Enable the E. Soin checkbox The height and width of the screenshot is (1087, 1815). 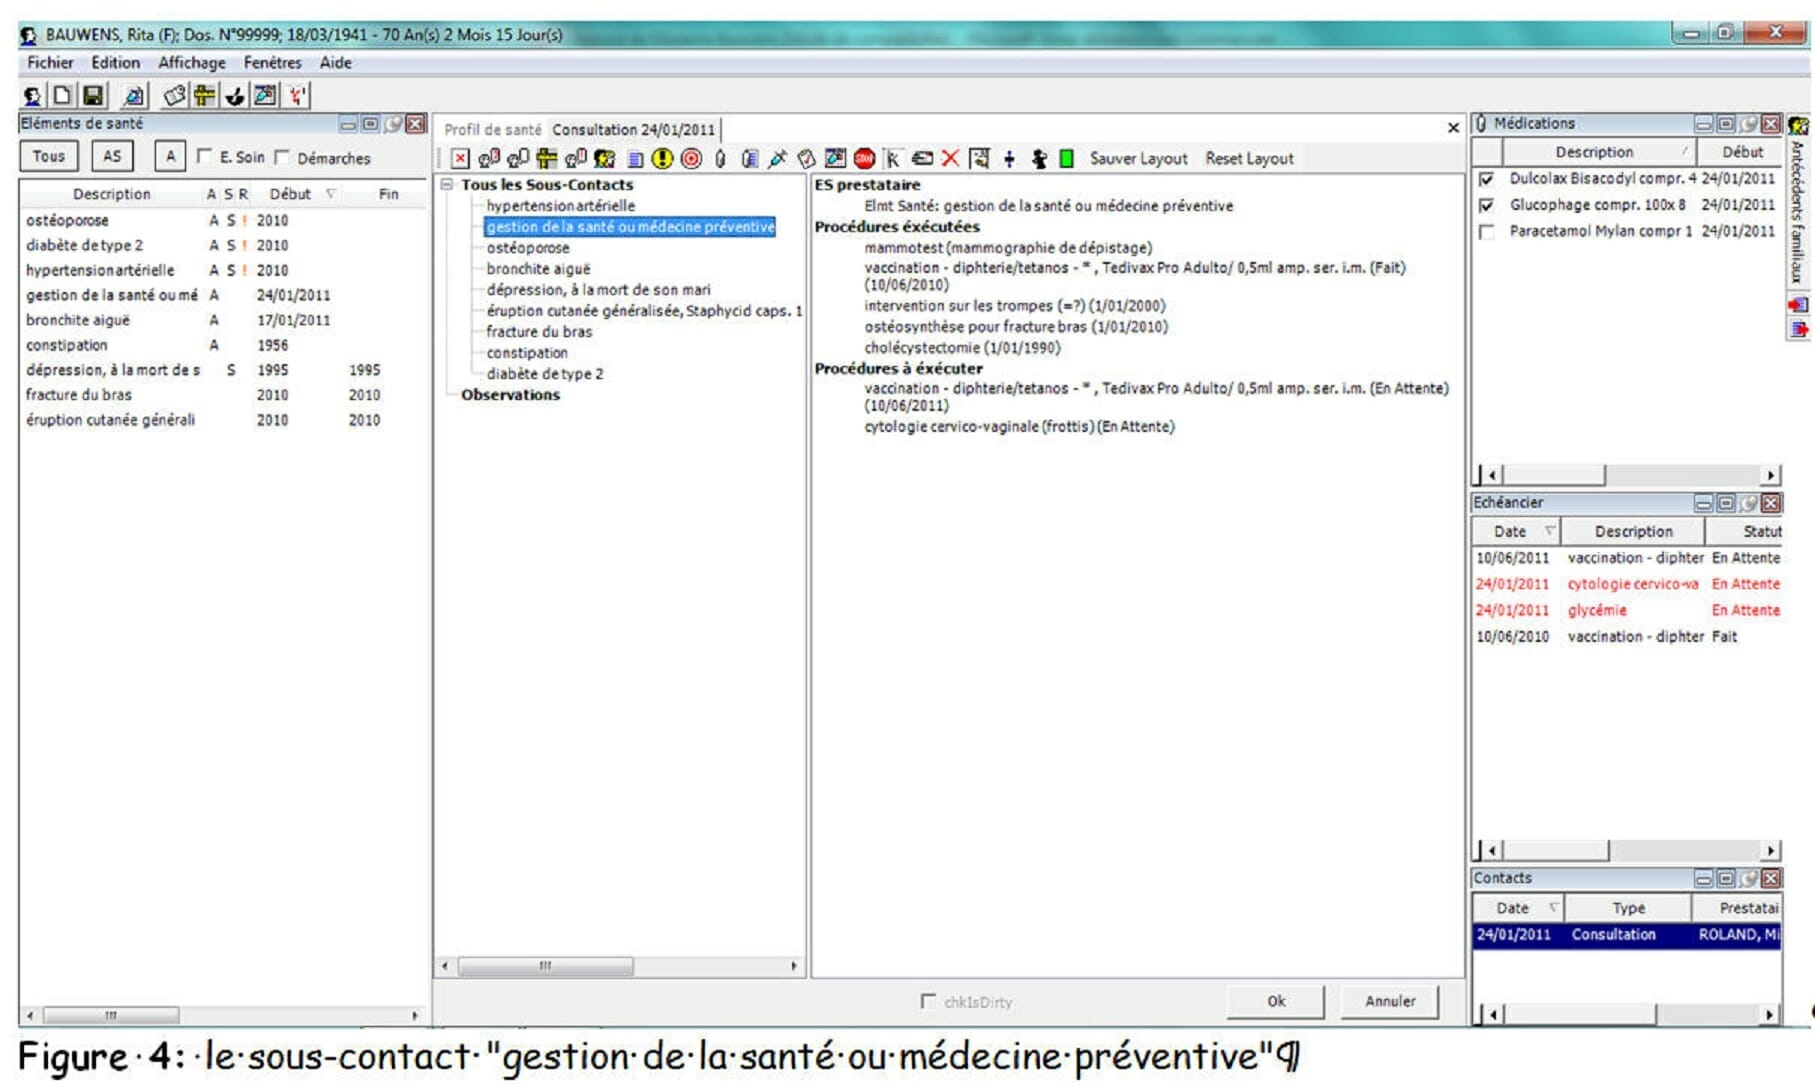click(x=205, y=156)
